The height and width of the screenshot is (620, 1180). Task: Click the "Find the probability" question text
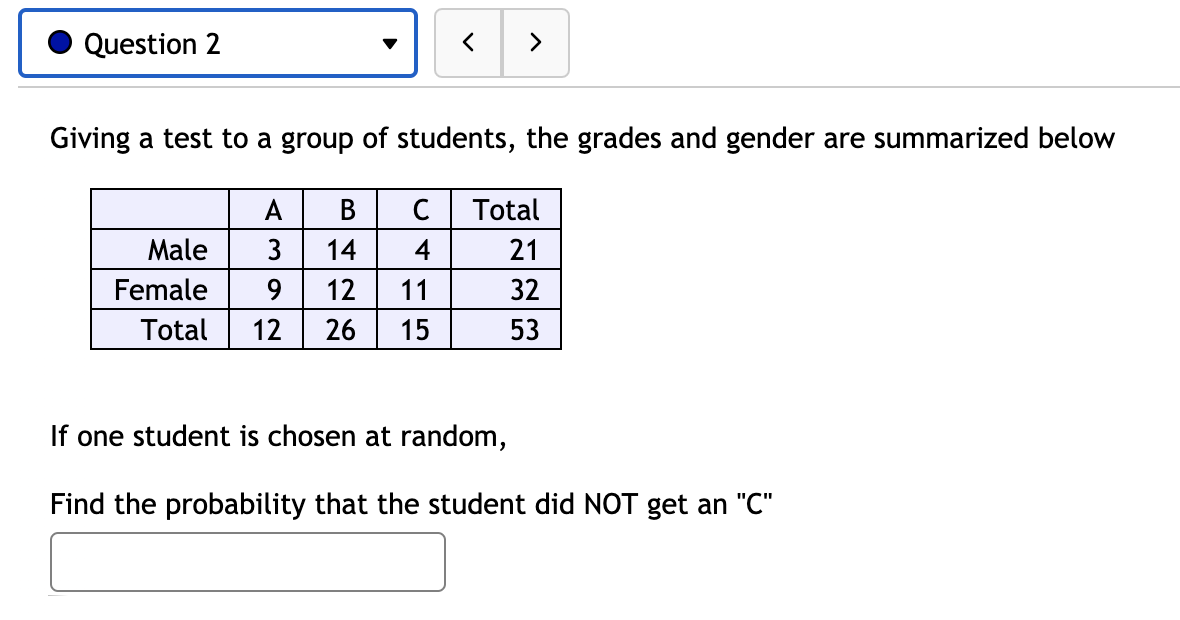point(411,505)
